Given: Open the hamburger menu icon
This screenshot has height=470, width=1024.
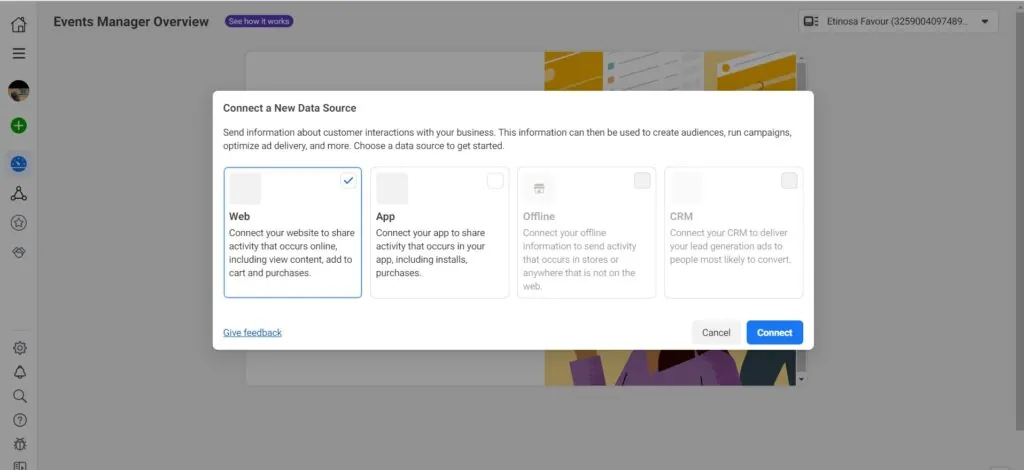Looking at the screenshot, I should (x=19, y=54).
